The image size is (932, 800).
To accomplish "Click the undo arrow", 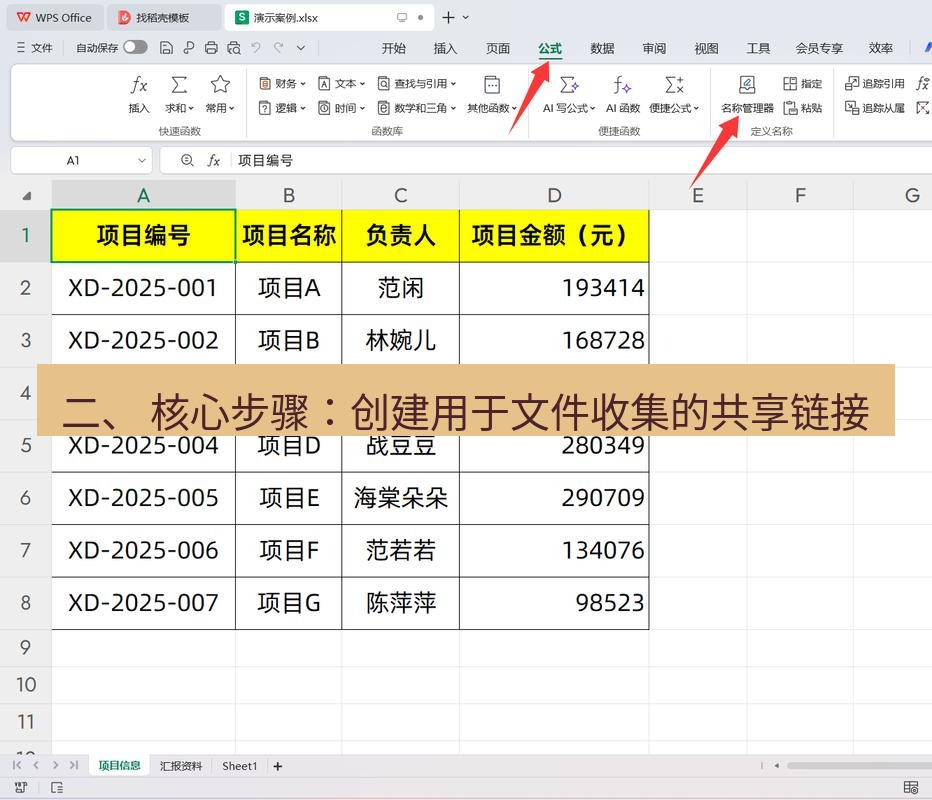I will [x=256, y=48].
